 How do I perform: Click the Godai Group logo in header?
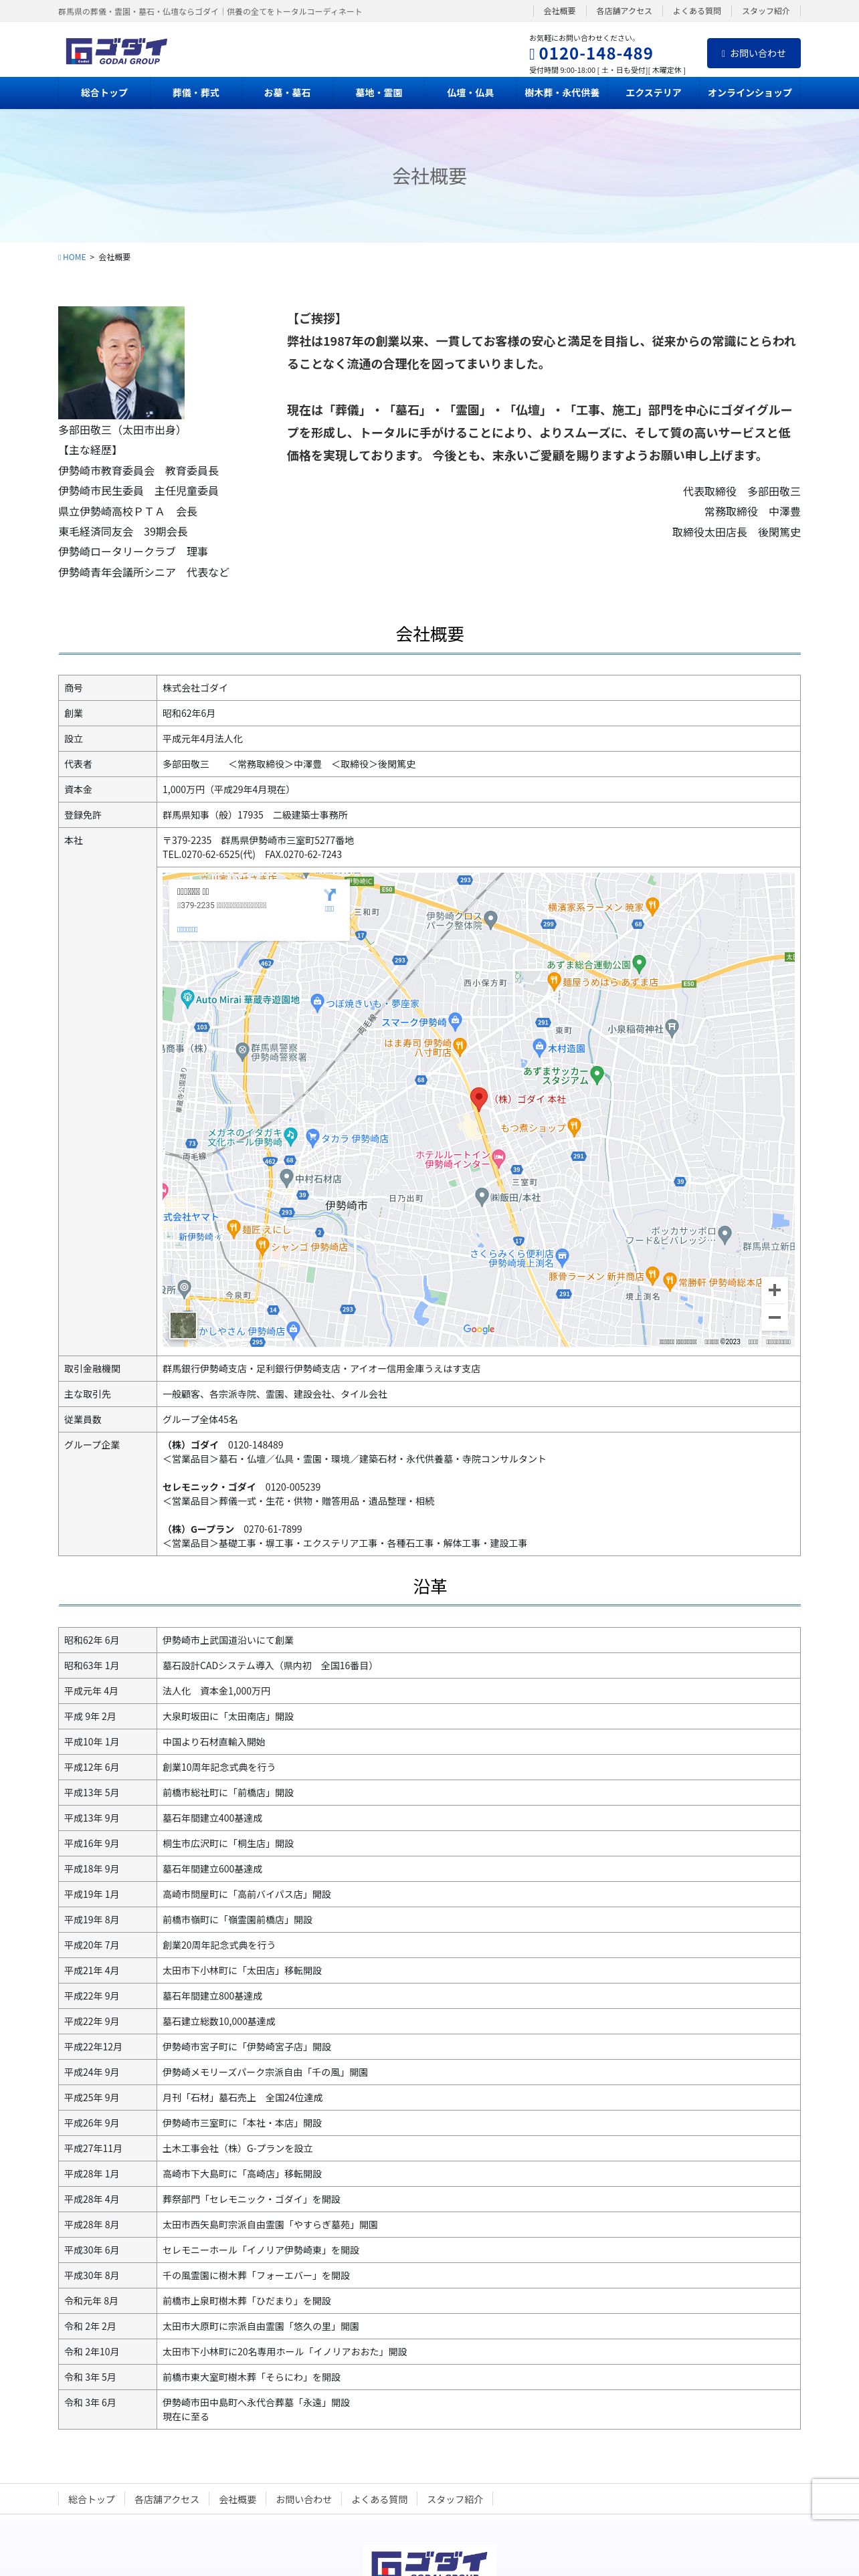click(116, 51)
